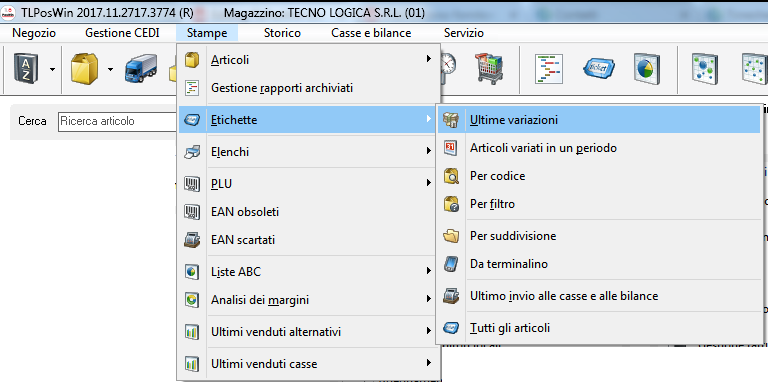The height and width of the screenshot is (382, 768).
Task: Choose Per codice label printing
Action: (x=600, y=176)
